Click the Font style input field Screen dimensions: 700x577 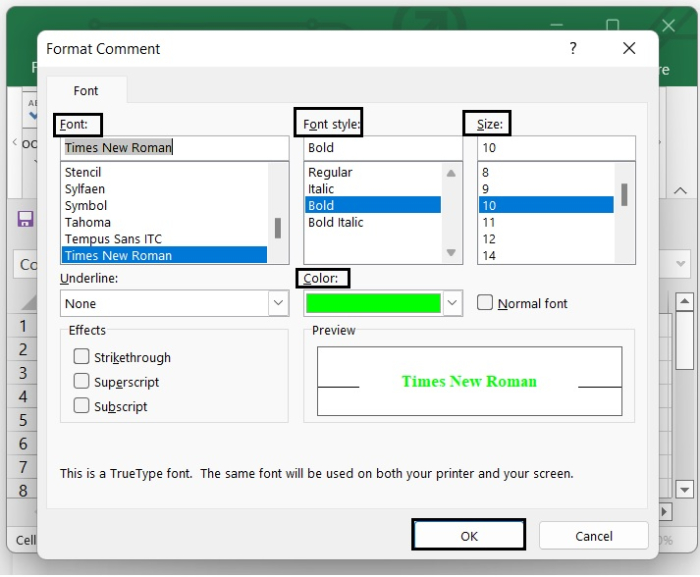[x=383, y=148]
